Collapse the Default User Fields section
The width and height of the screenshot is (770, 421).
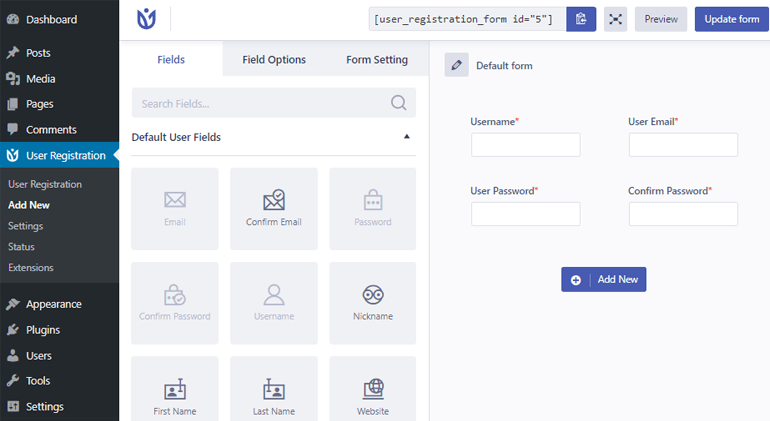(x=407, y=137)
